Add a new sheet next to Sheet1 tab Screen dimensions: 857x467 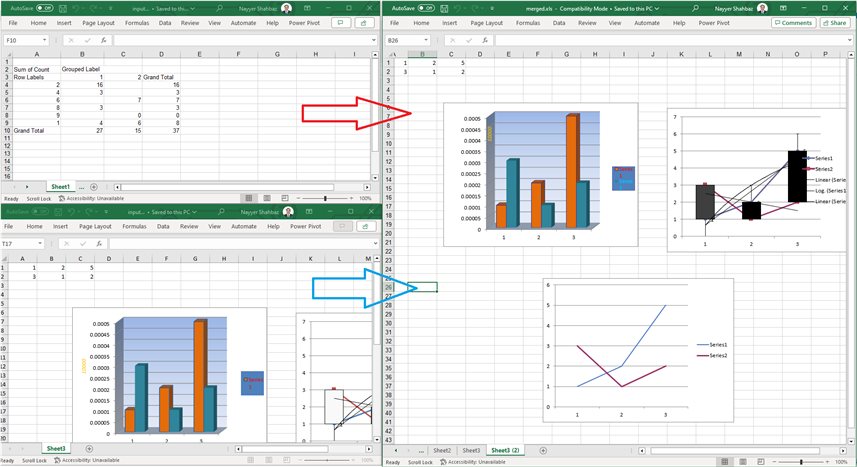[94, 187]
